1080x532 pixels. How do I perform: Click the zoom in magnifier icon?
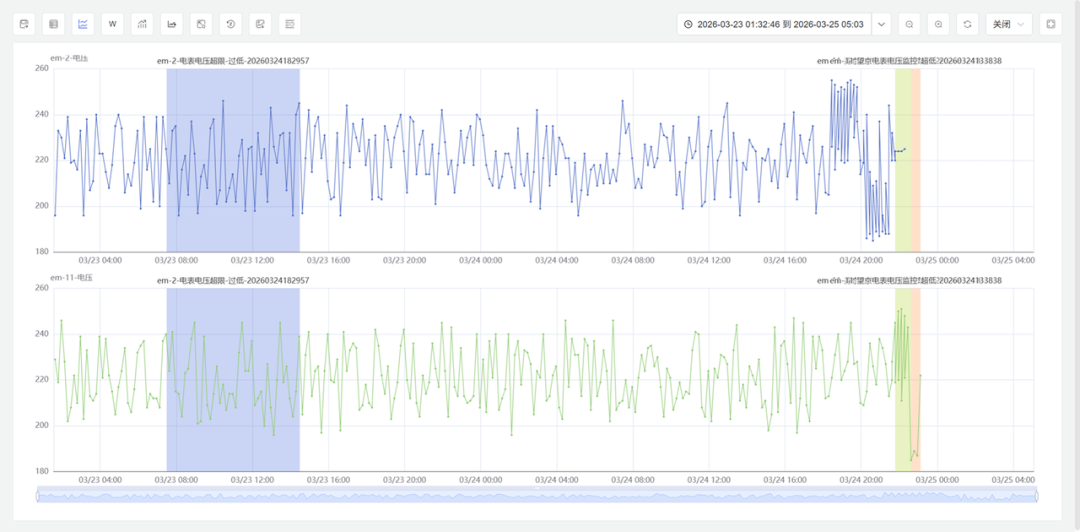[x=939, y=24]
